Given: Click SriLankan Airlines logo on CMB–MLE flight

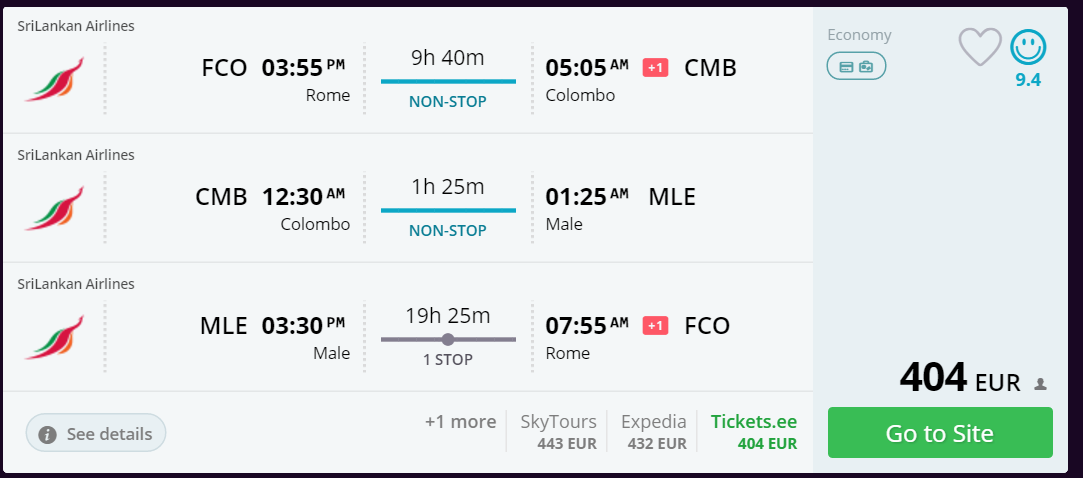Looking at the screenshot, I should coord(55,209).
